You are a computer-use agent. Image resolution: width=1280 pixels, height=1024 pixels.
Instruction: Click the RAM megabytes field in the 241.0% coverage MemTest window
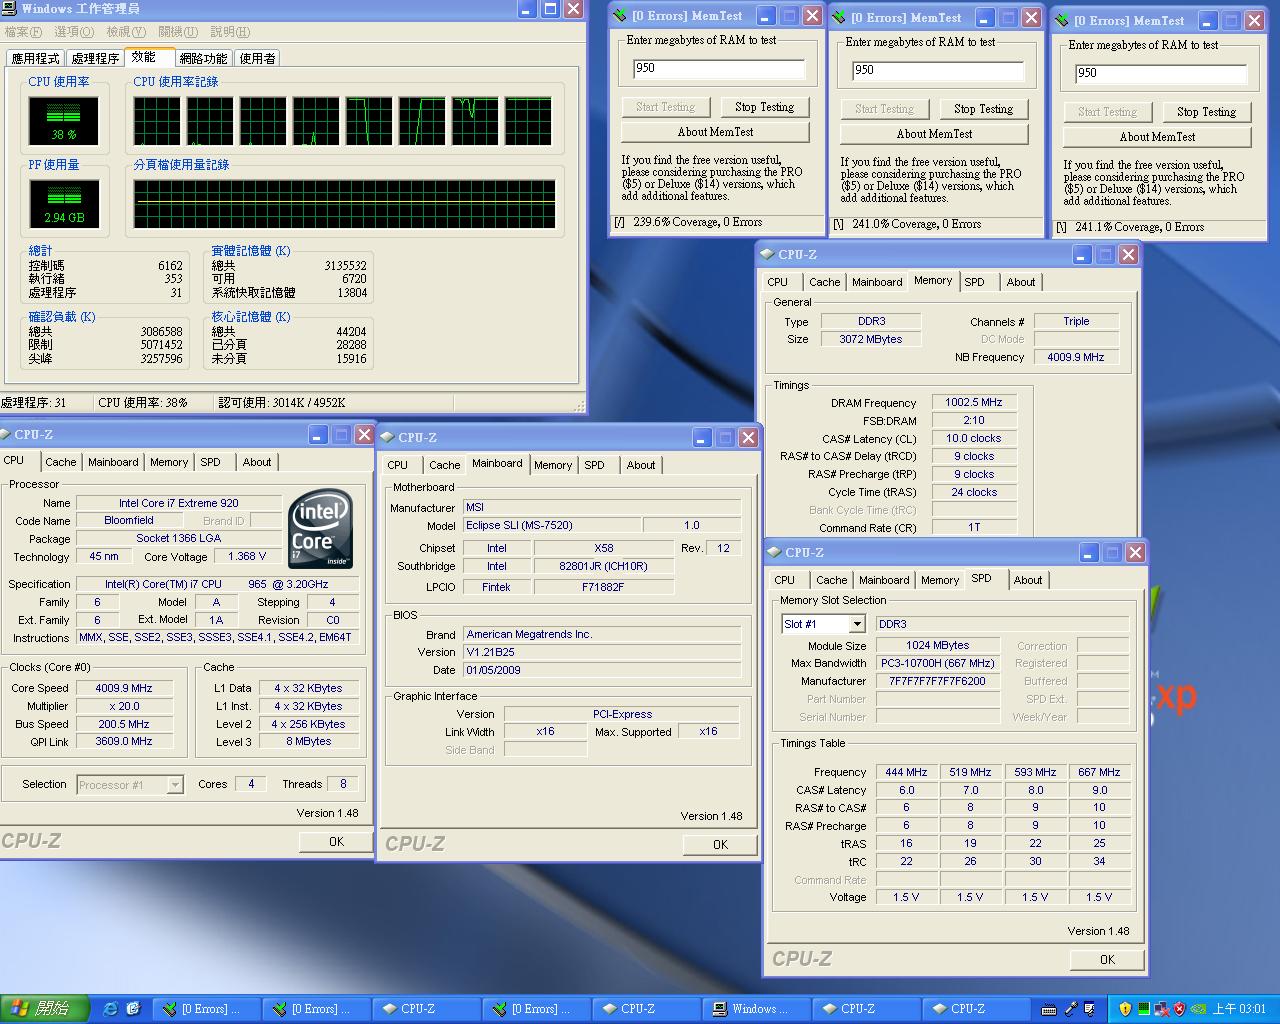click(937, 70)
